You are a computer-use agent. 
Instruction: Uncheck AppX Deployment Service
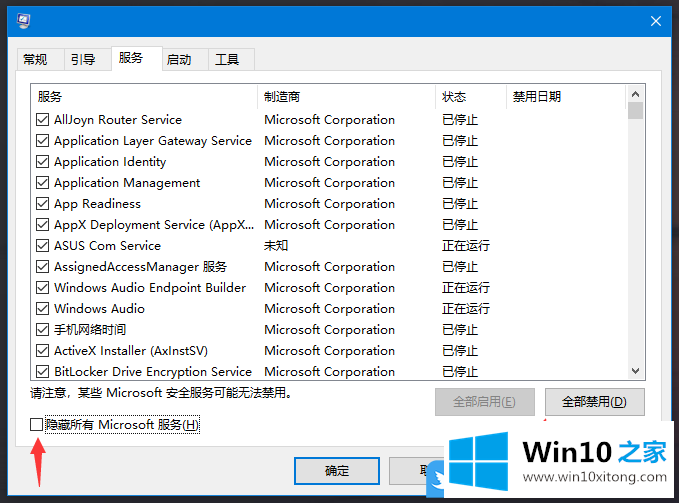(x=42, y=225)
